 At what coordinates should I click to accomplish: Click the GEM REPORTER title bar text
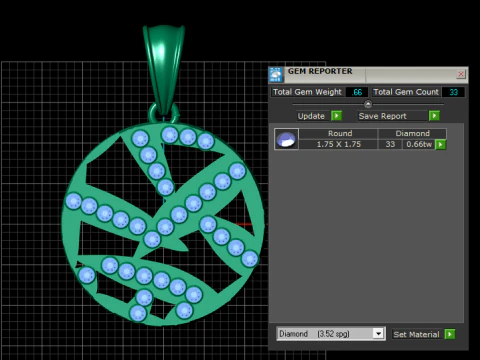(320, 71)
